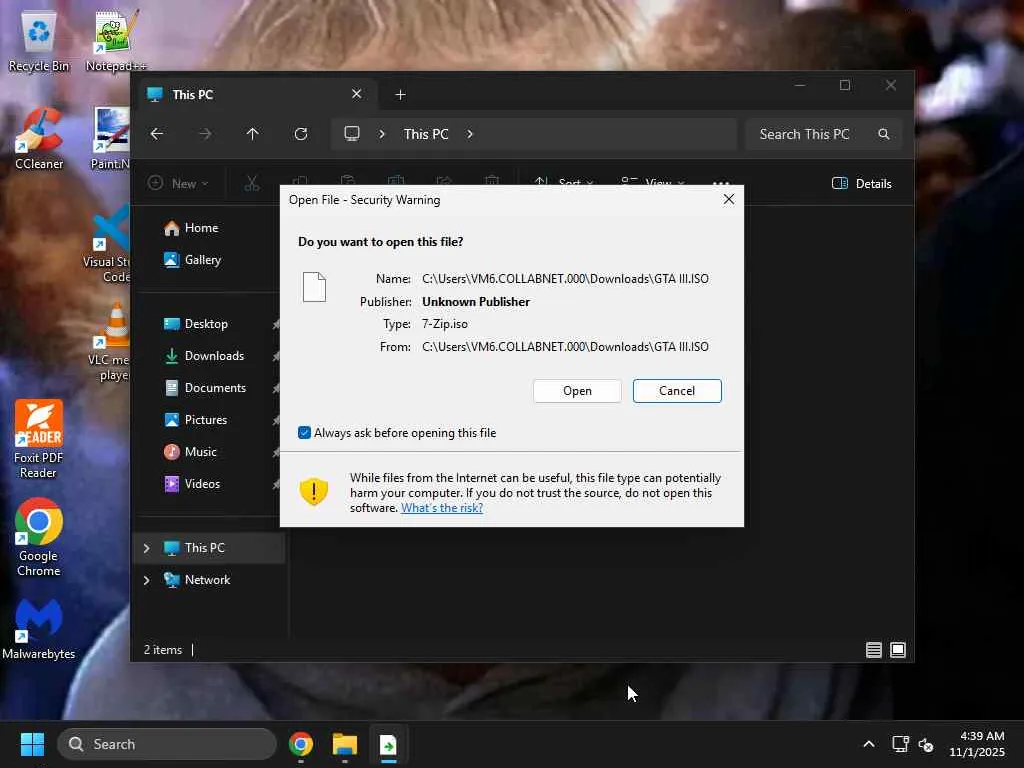Click the file icon in the warning dialog
Image resolution: width=1024 pixels, height=768 pixels.
314,287
